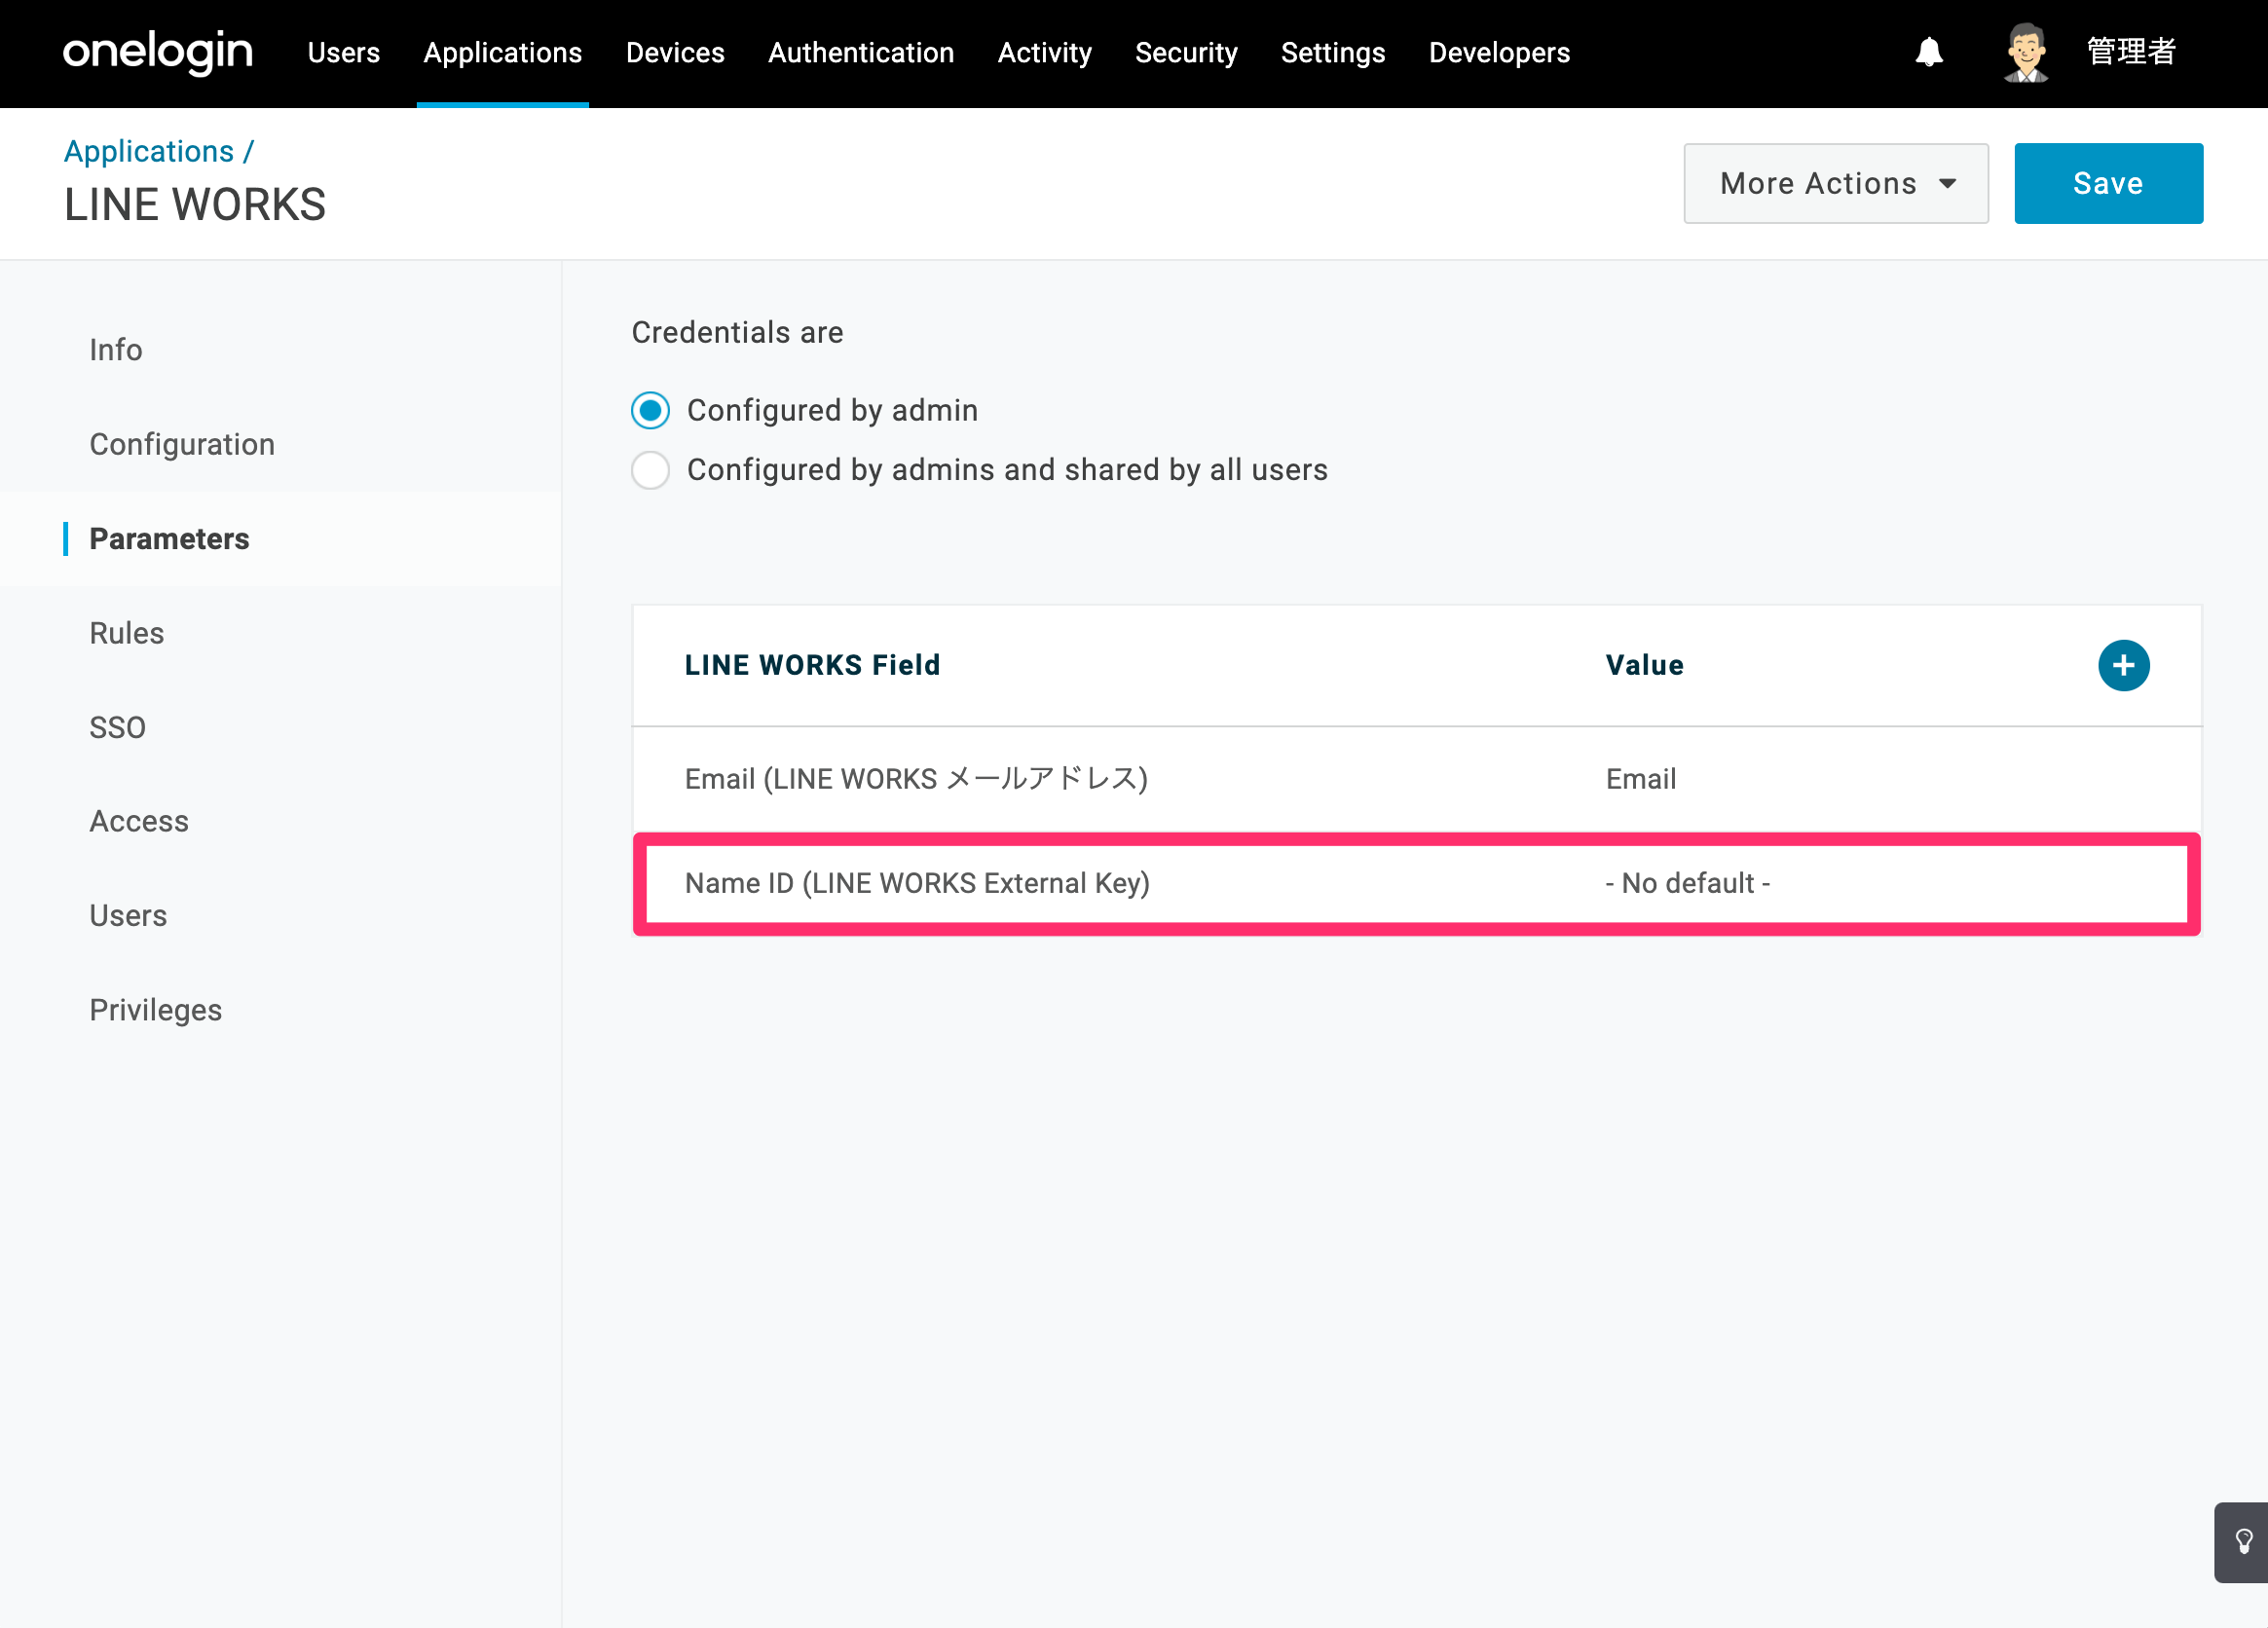Switch to the SSO sidebar tab
This screenshot has height=1628, width=2268.
point(117,727)
